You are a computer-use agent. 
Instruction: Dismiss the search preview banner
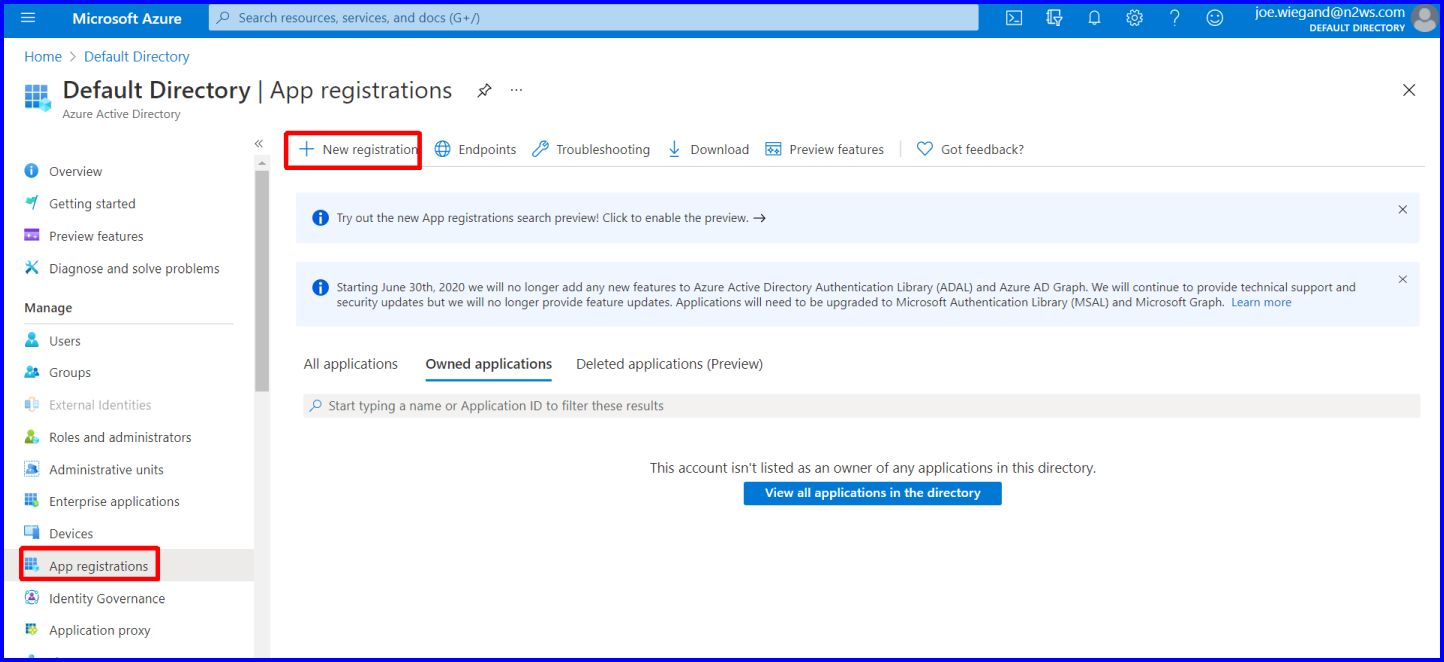pyautogui.click(x=1402, y=210)
